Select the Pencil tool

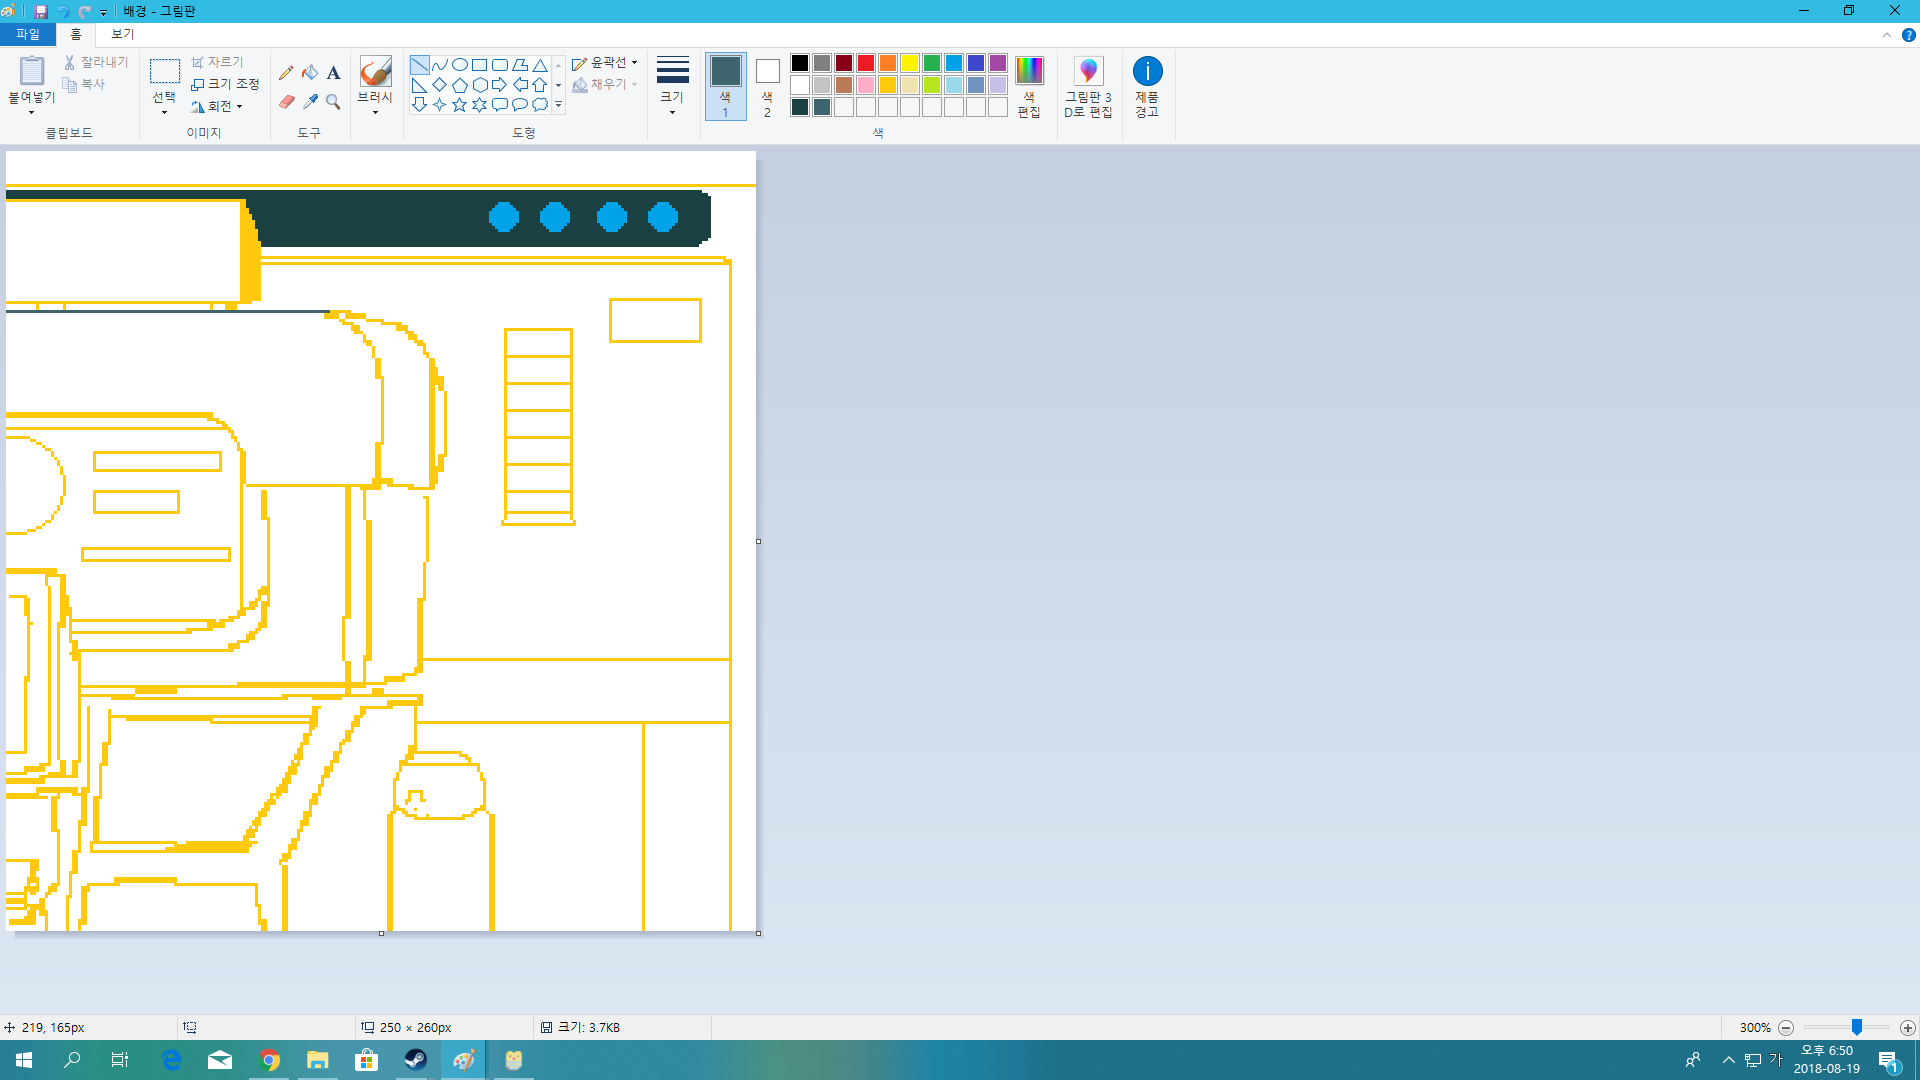286,73
